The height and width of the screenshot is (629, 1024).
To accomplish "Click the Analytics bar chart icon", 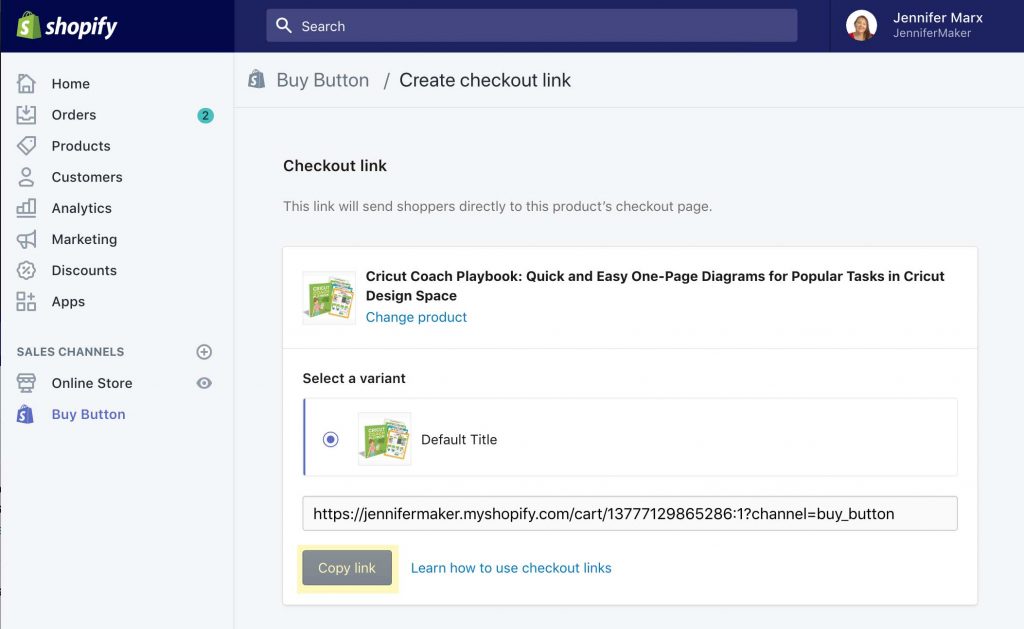I will tap(26, 208).
